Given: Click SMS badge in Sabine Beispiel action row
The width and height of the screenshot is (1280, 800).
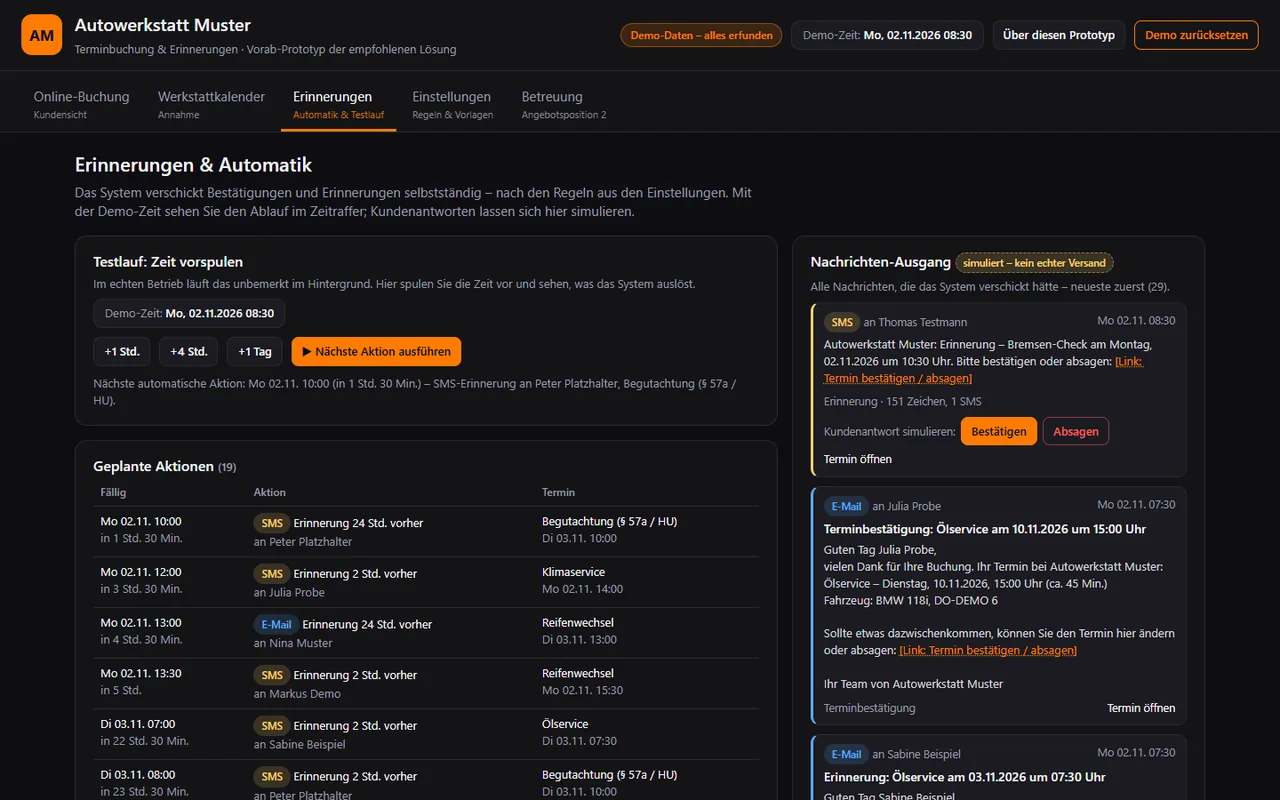Looking at the screenshot, I should tap(272, 725).
